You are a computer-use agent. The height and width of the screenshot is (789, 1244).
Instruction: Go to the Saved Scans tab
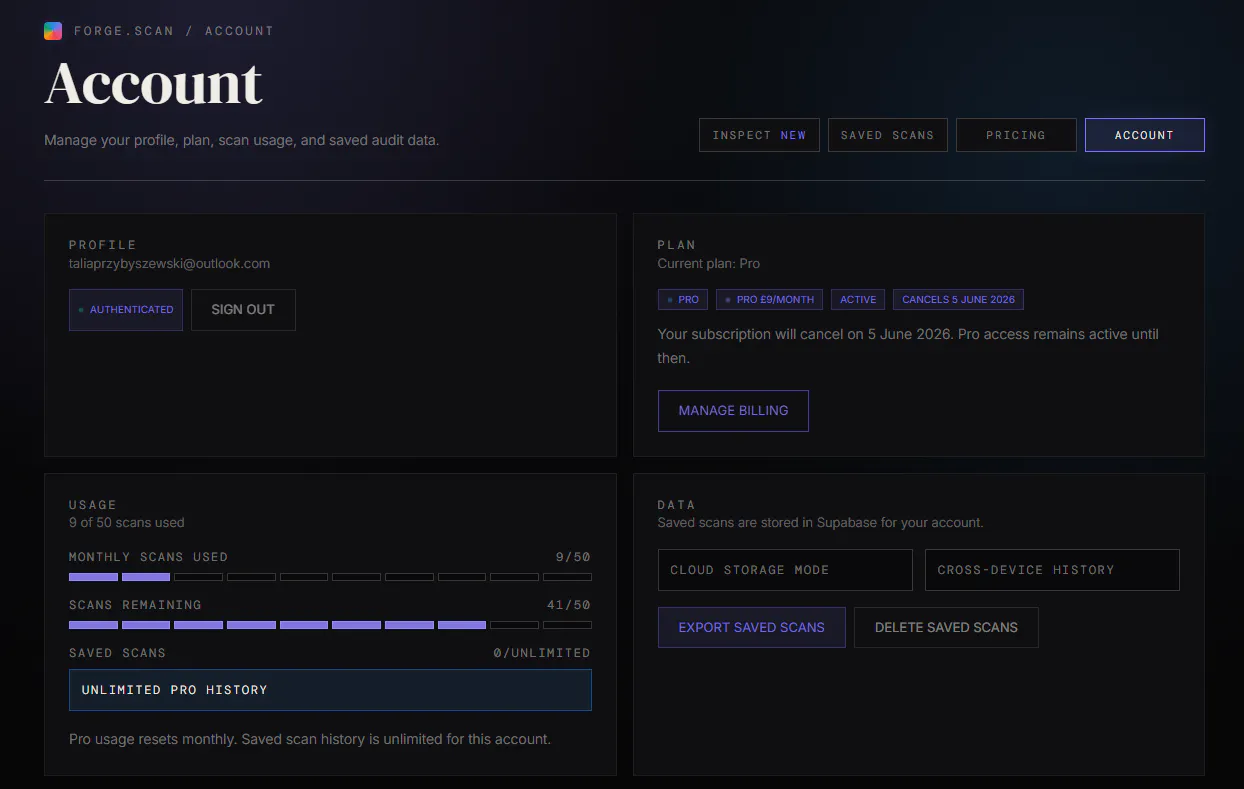pos(887,135)
